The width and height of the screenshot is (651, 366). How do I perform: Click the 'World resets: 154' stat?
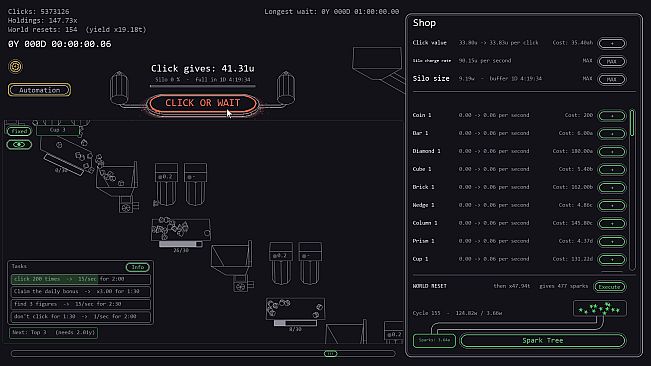(77, 29)
